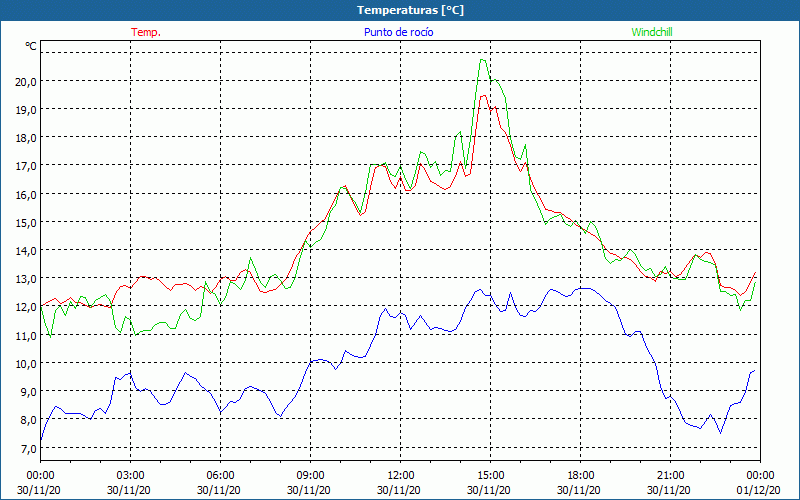This screenshot has width=800, height=500.
Task: Click the 01/12/20 date label
Action: tap(758, 490)
